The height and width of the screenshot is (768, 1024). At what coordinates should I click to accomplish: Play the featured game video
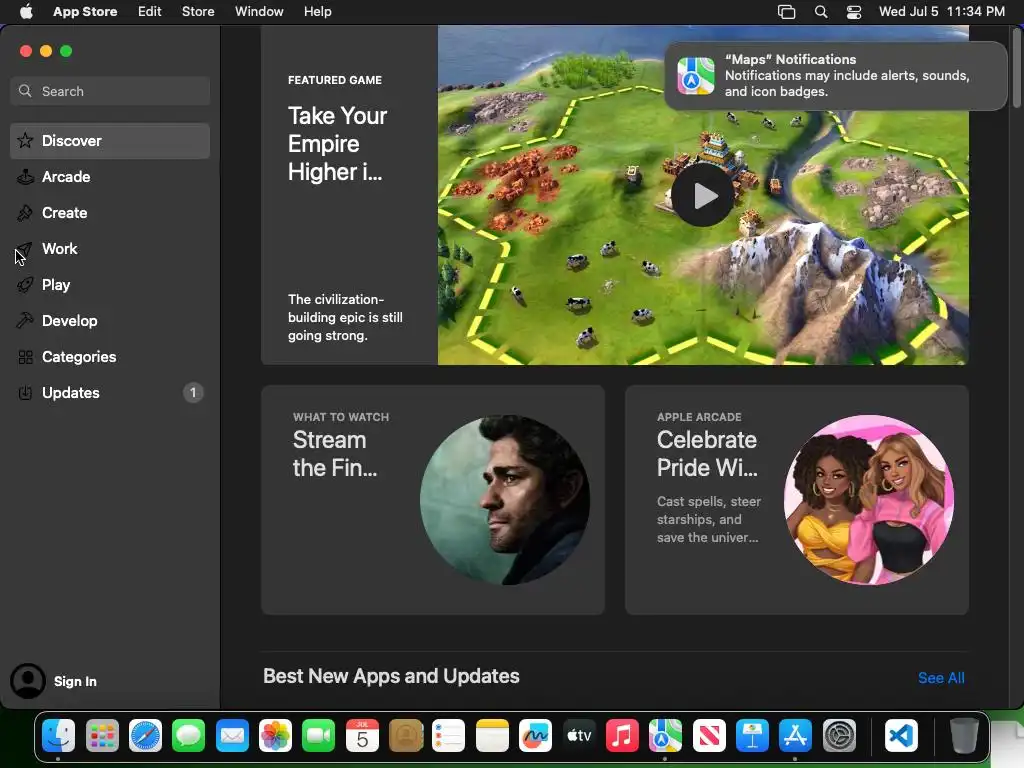[703, 195]
